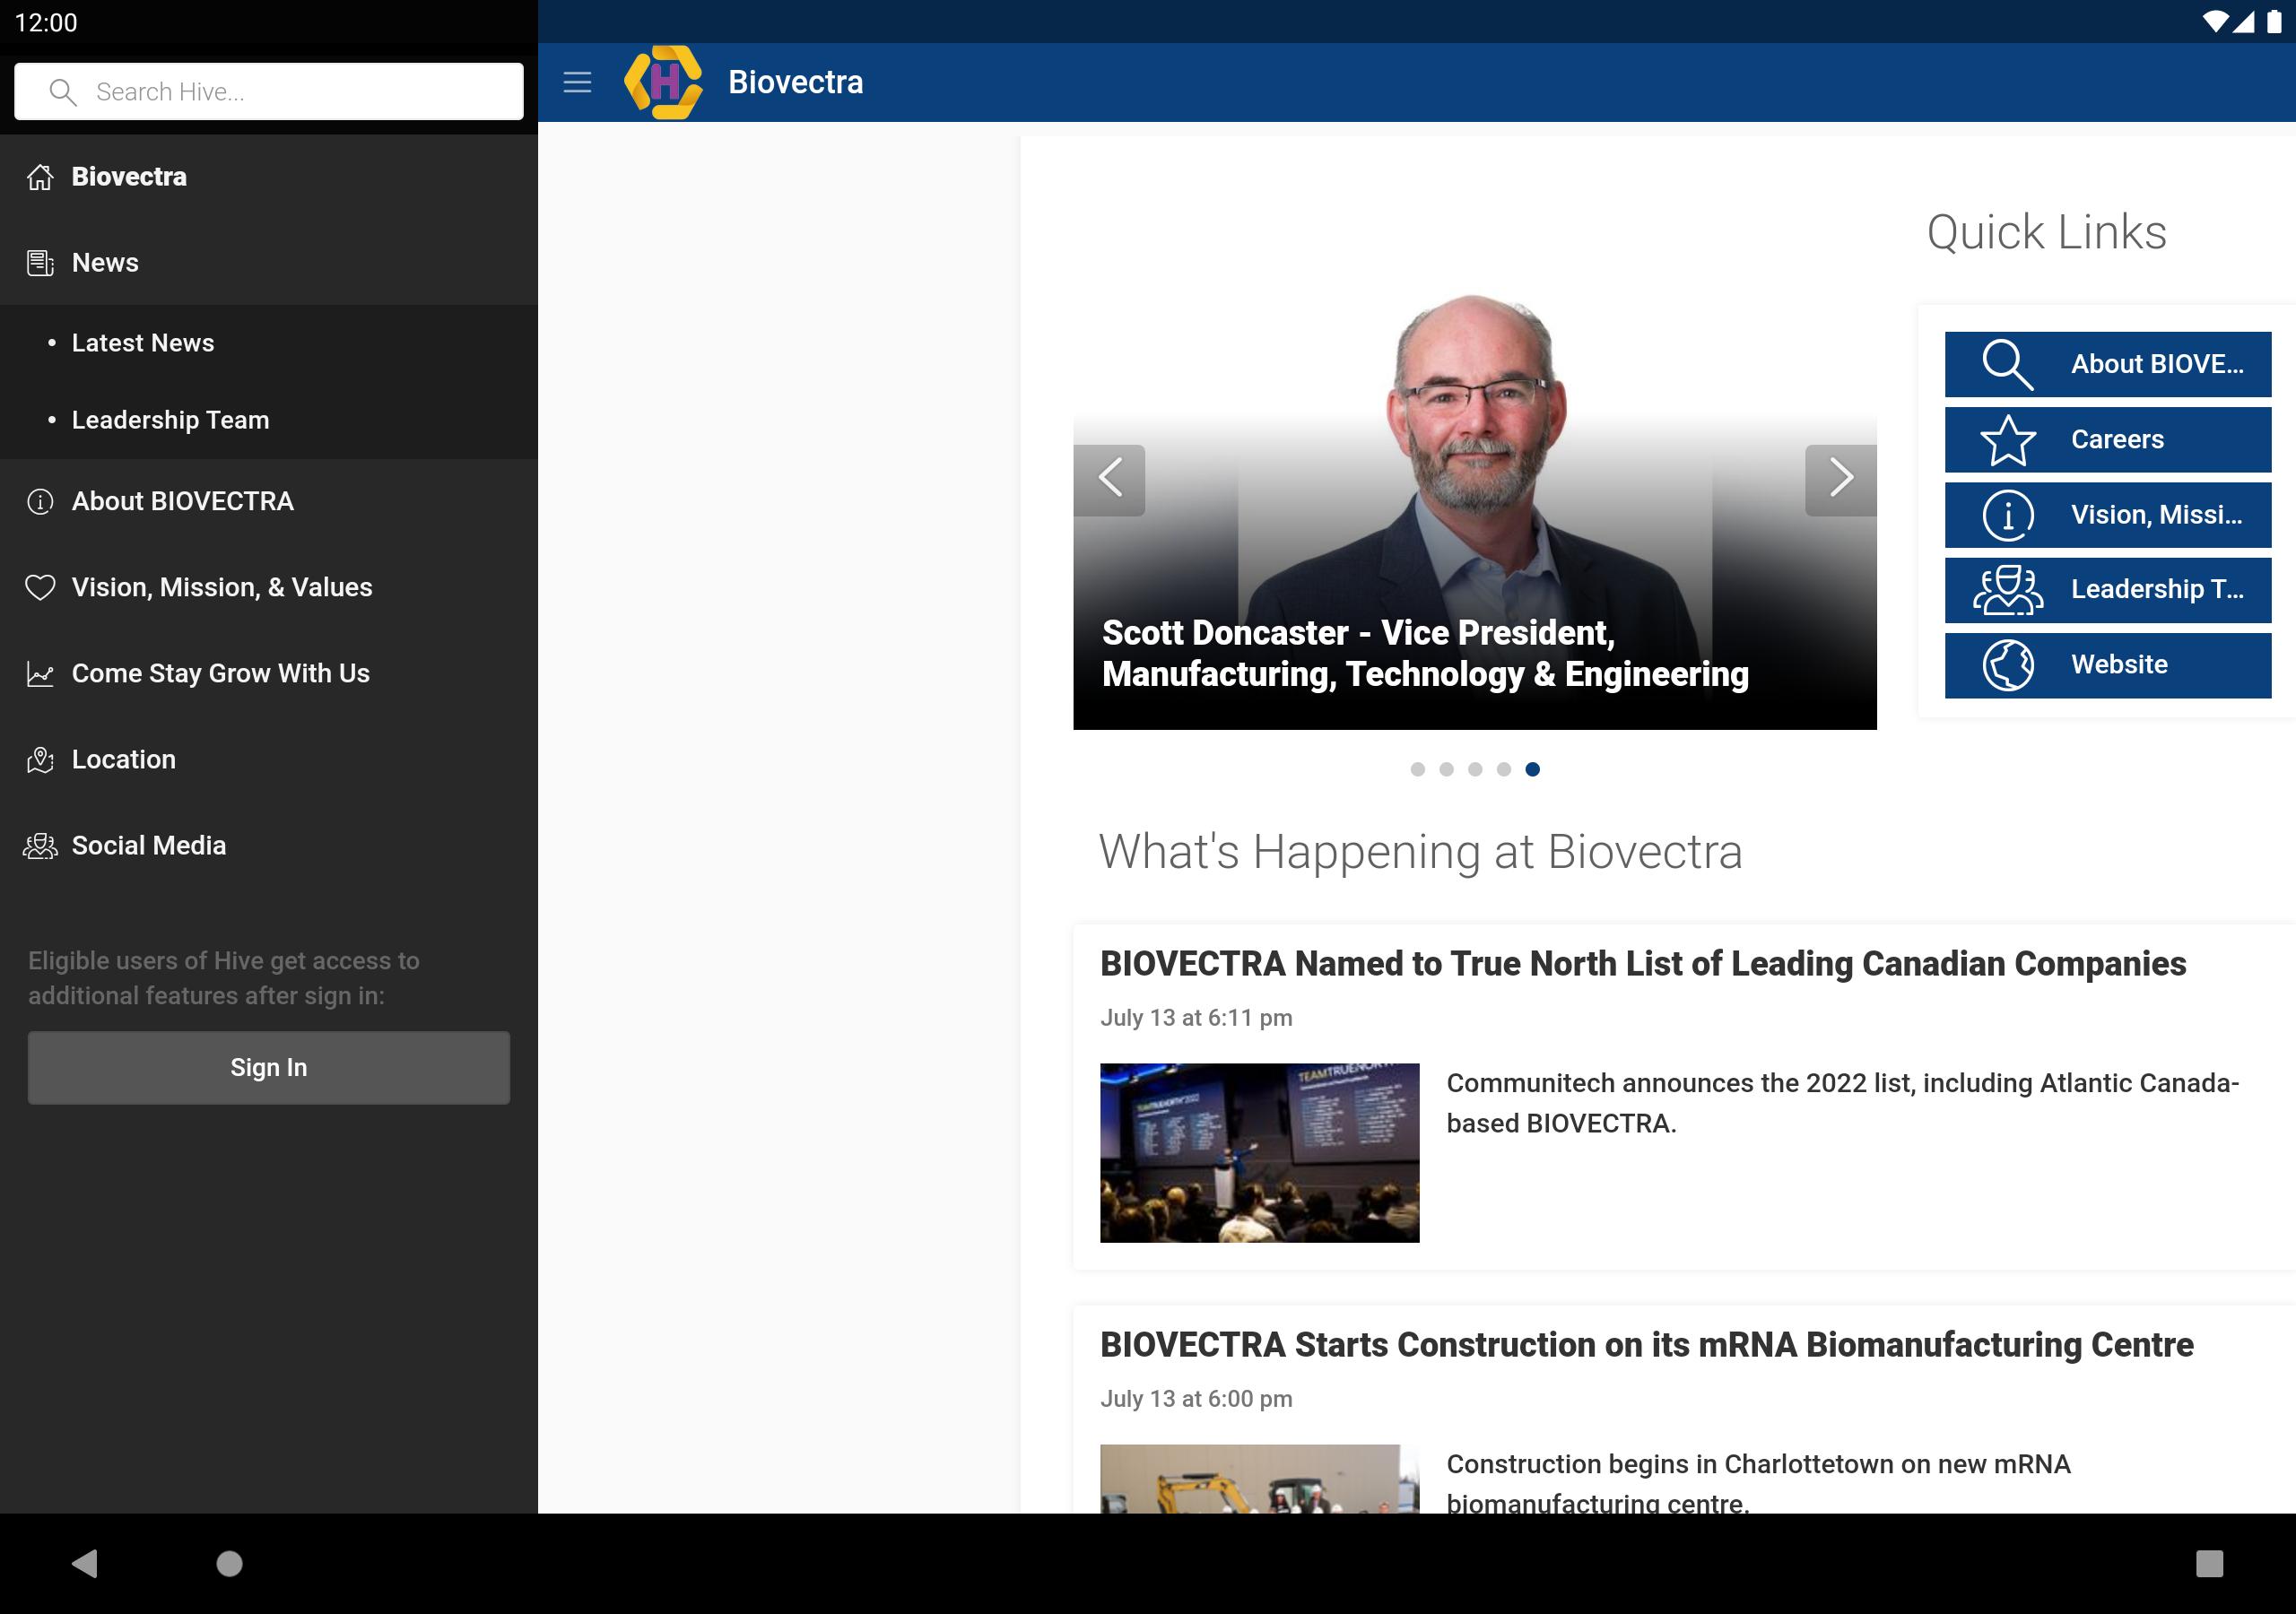Click the search magnifier icon in sidebar
Screen dimensions: 2296x1614
pos(62,92)
